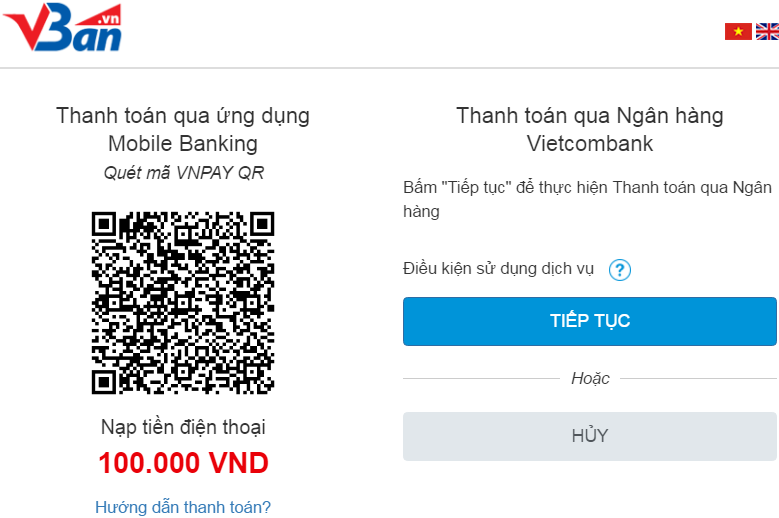This screenshot has width=779, height=518.
Task: Click the Bấm "Tiếp tục" instruction text
Action: point(588,199)
